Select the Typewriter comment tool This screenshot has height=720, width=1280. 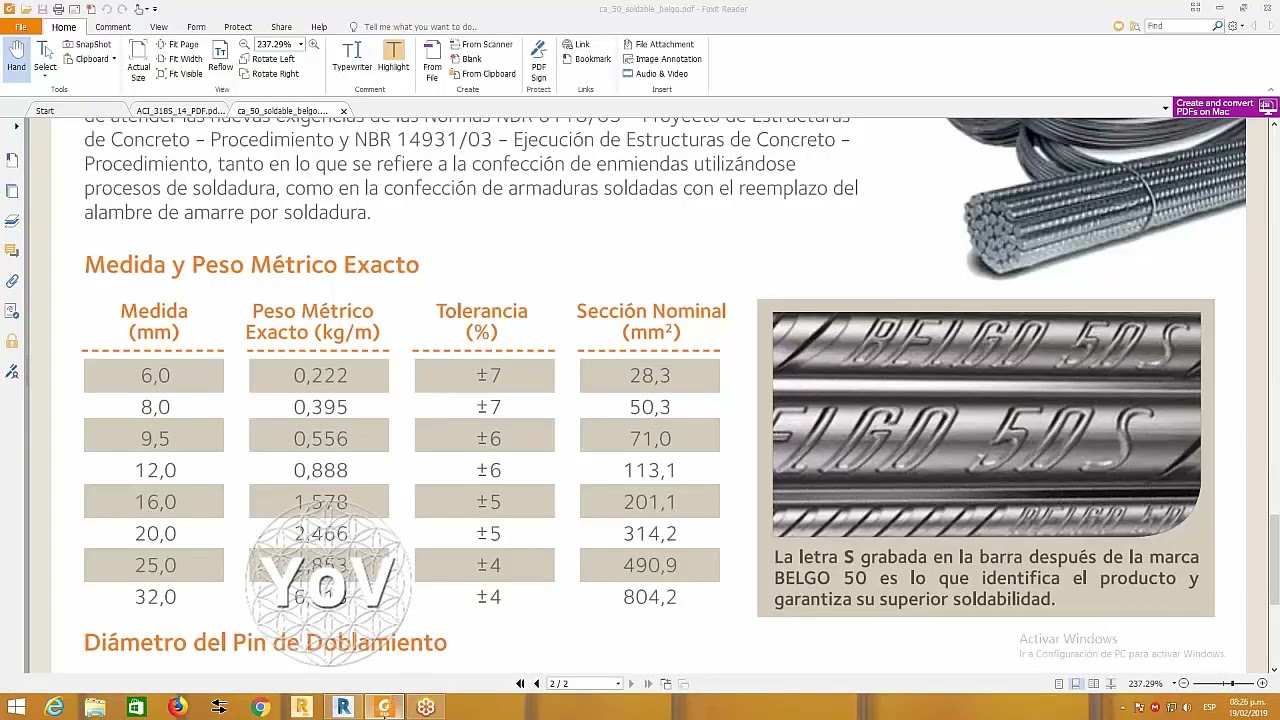pyautogui.click(x=352, y=56)
